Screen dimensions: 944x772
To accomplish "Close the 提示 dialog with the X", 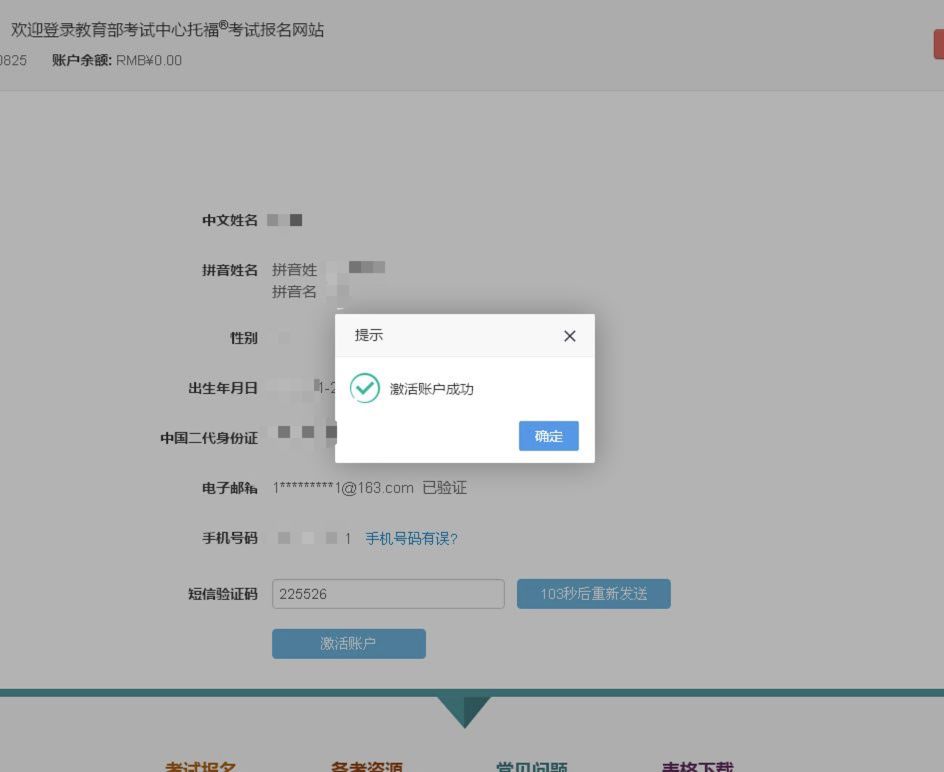I will coord(569,336).
